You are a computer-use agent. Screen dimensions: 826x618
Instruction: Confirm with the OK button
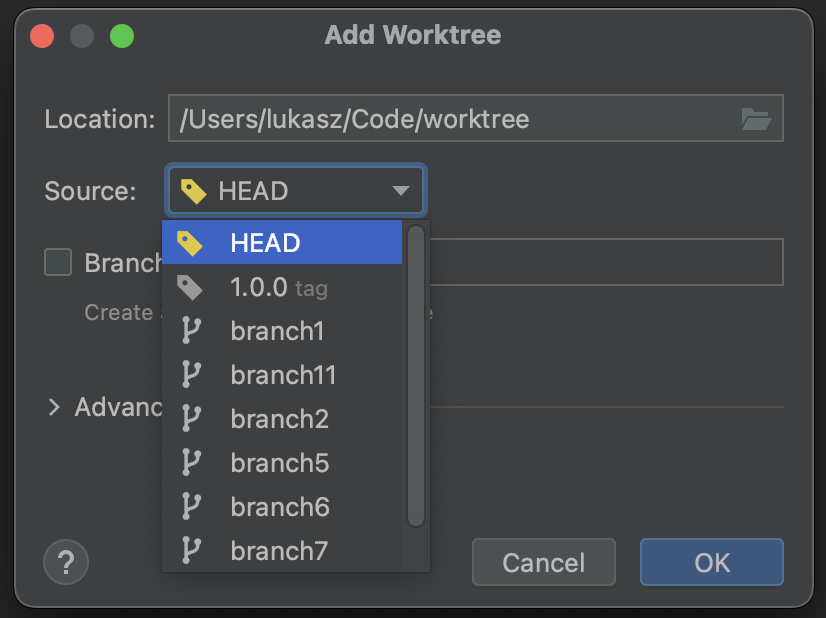coord(711,562)
